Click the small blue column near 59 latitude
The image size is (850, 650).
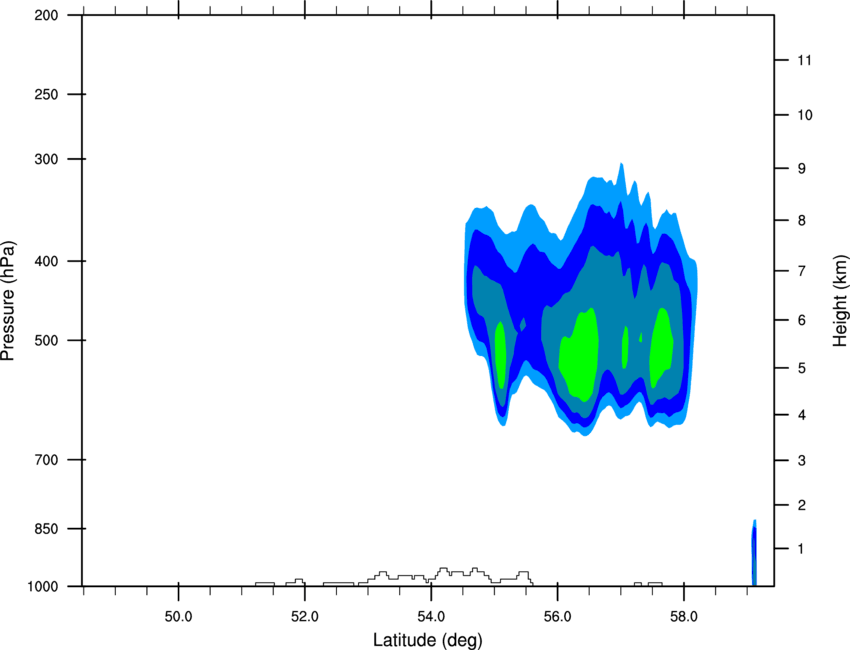tap(754, 553)
